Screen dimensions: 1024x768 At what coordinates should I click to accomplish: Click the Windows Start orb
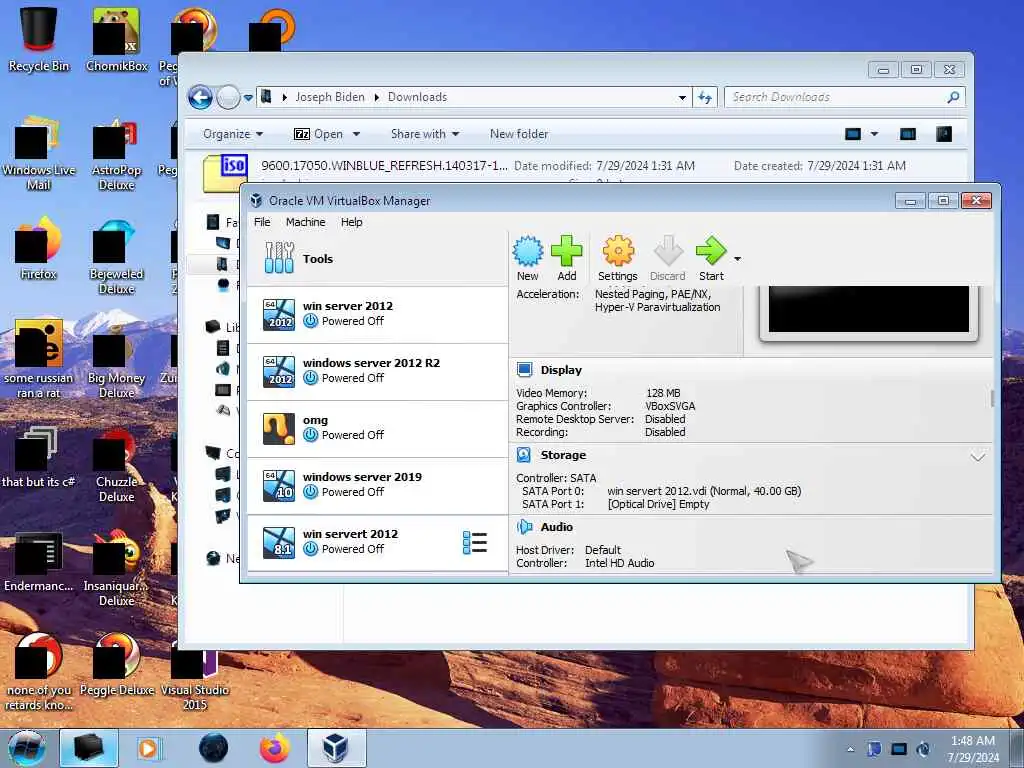pyautogui.click(x=27, y=748)
